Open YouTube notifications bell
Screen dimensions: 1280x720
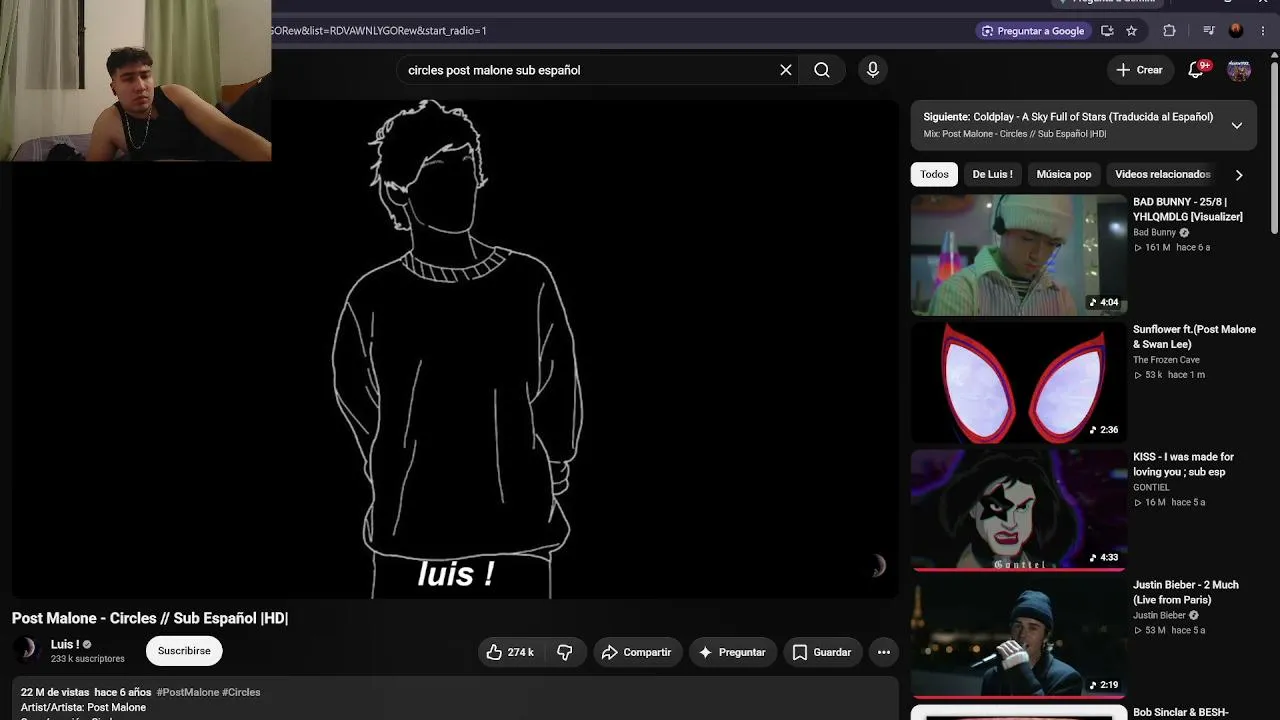click(x=1196, y=70)
